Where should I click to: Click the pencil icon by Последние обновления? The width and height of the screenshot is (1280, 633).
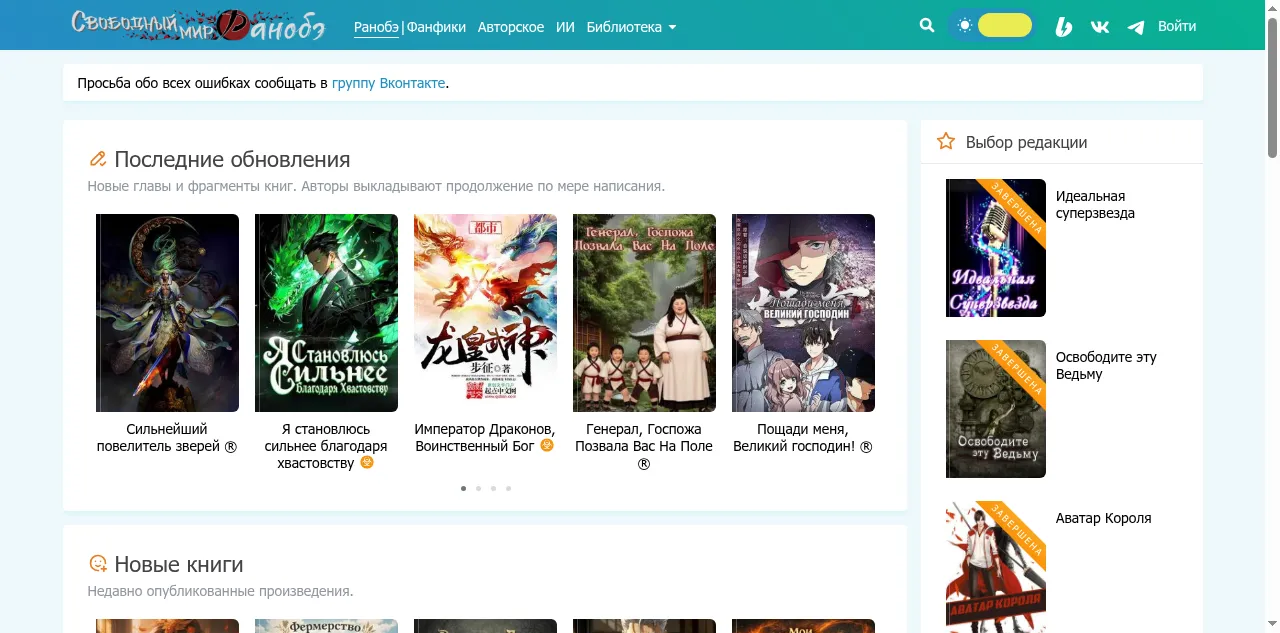coord(97,159)
